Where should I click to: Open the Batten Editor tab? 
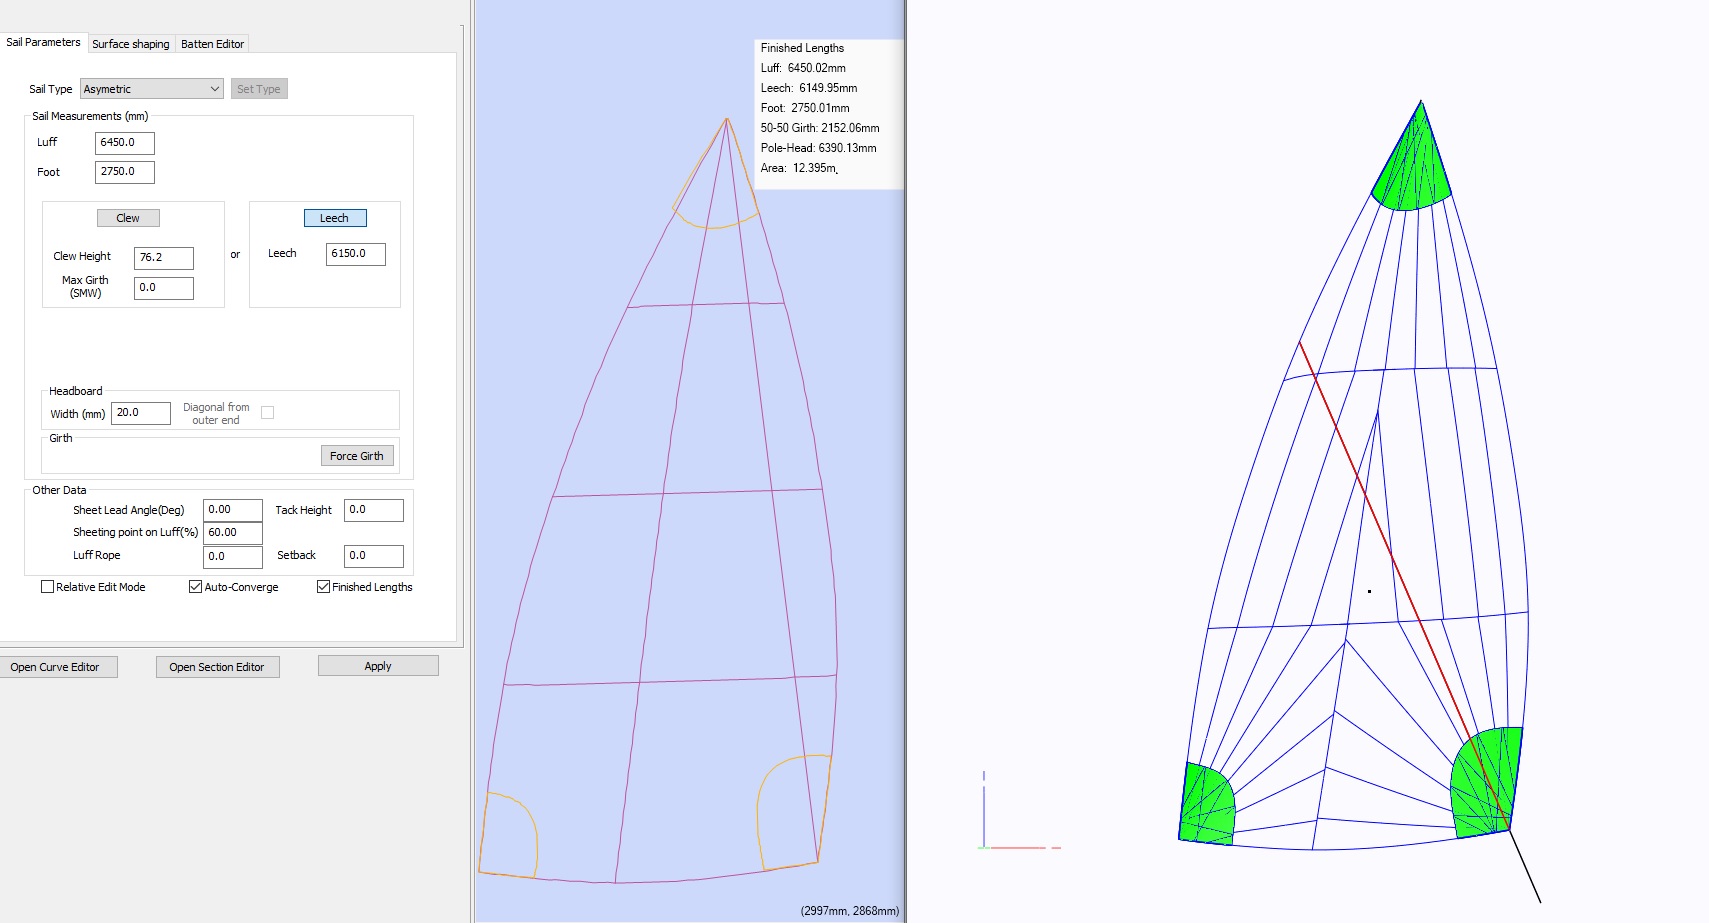[x=212, y=44]
